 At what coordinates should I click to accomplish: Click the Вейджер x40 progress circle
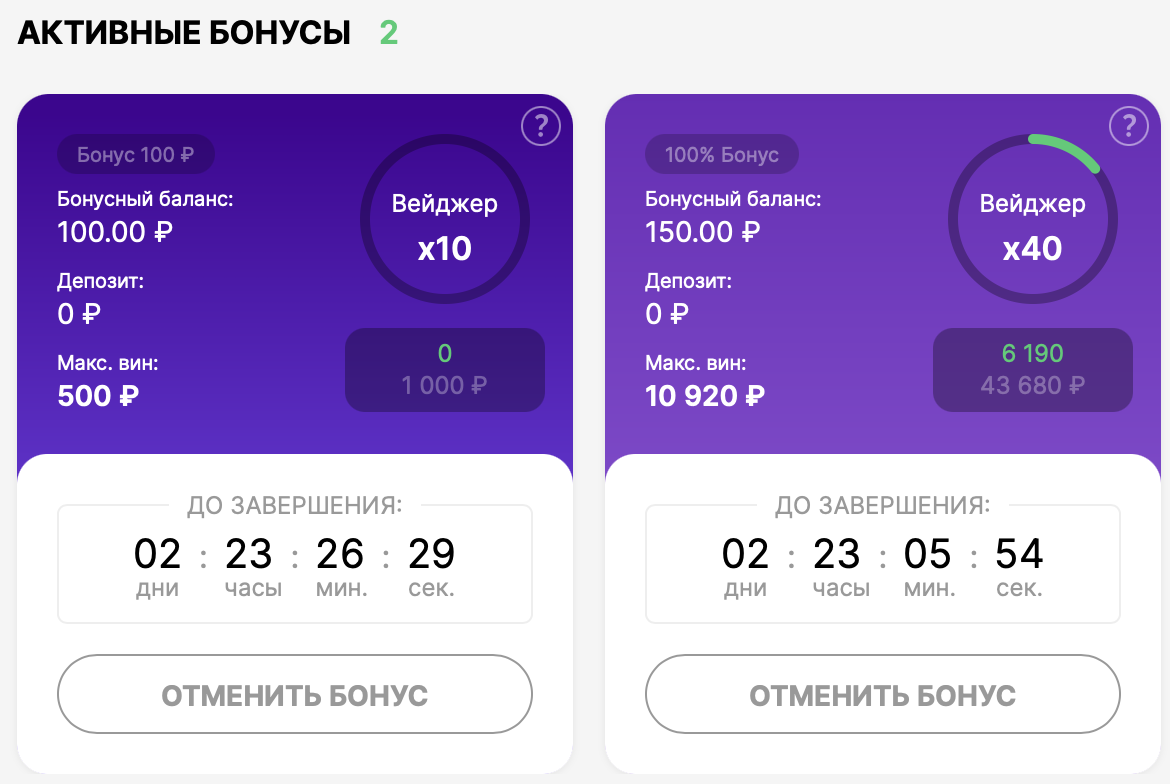(1033, 225)
